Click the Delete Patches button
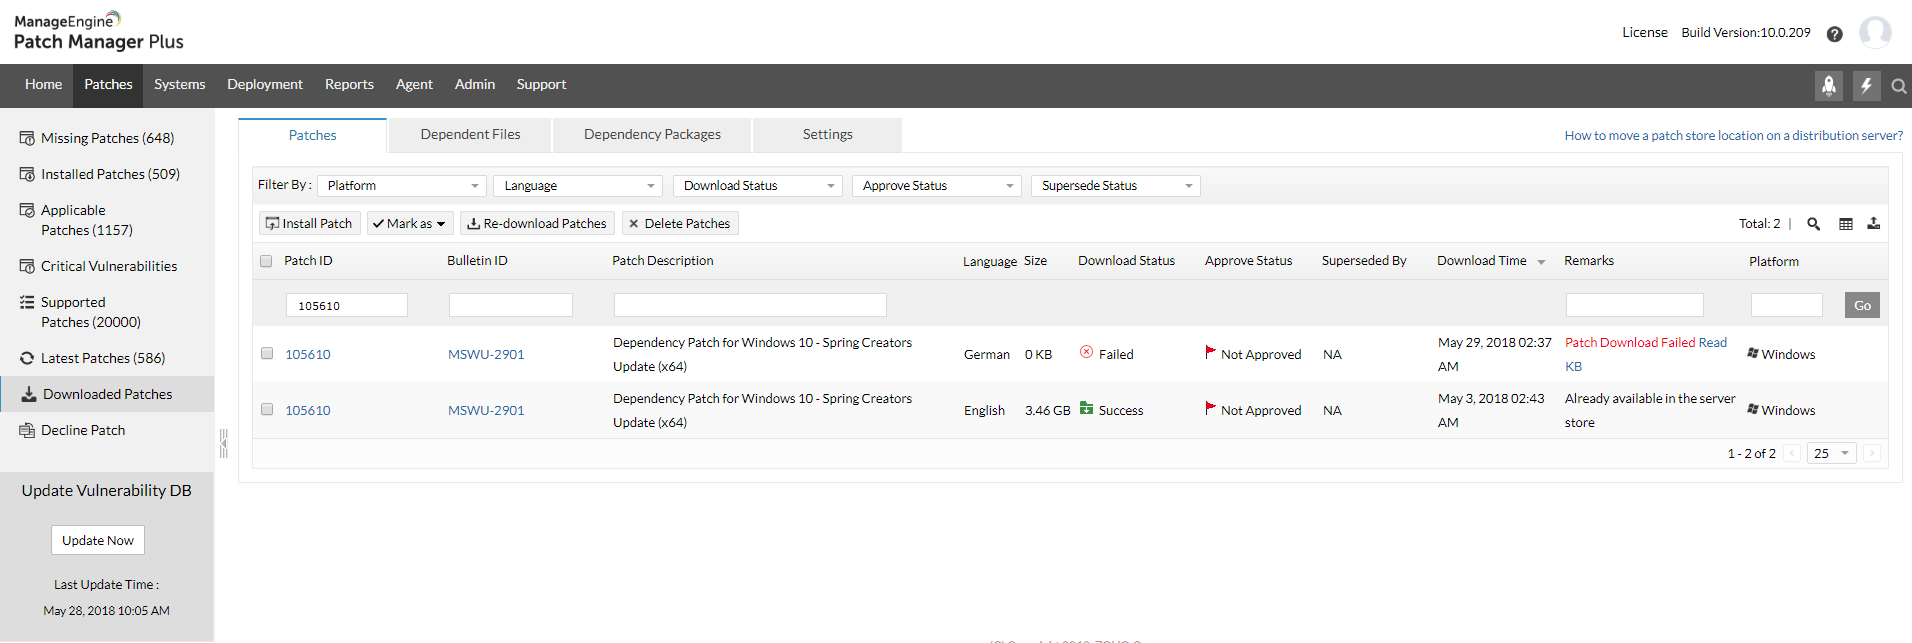The width and height of the screenshot is (1912, 643). coord(680,223)
